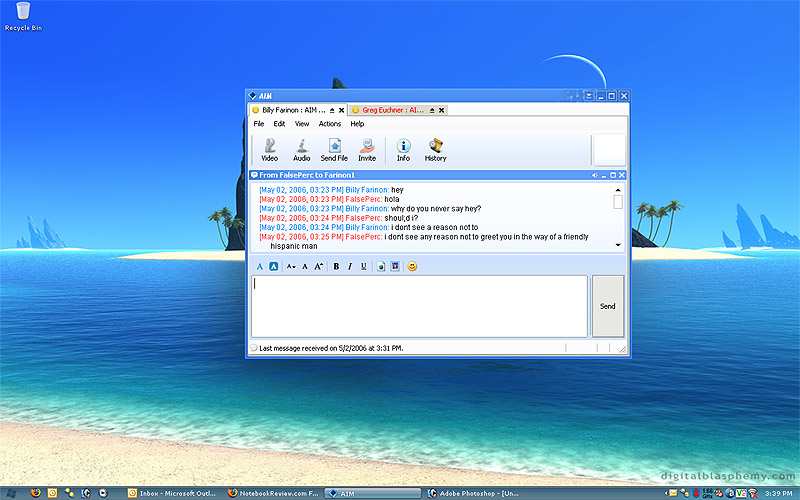Open the Actions menu
The width and height of the screenshot is (800, 500).
coord(330,124)
